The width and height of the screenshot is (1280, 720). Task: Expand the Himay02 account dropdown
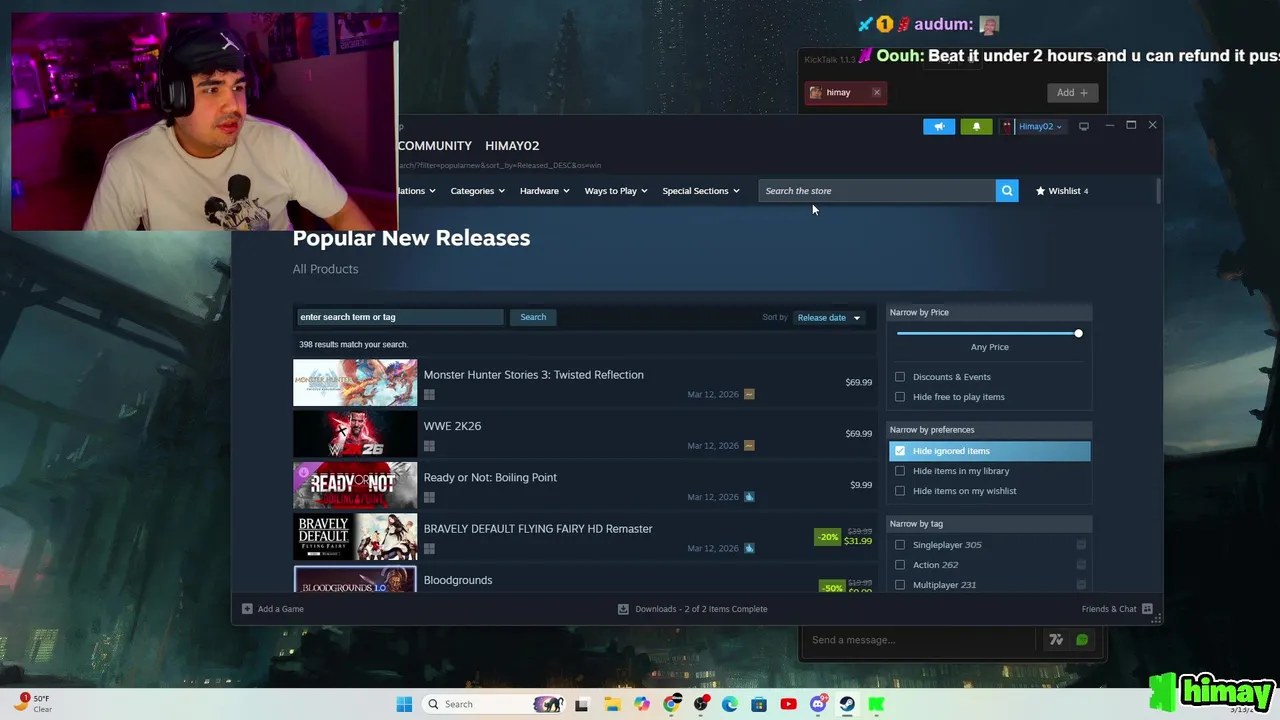click(1040, 126)
